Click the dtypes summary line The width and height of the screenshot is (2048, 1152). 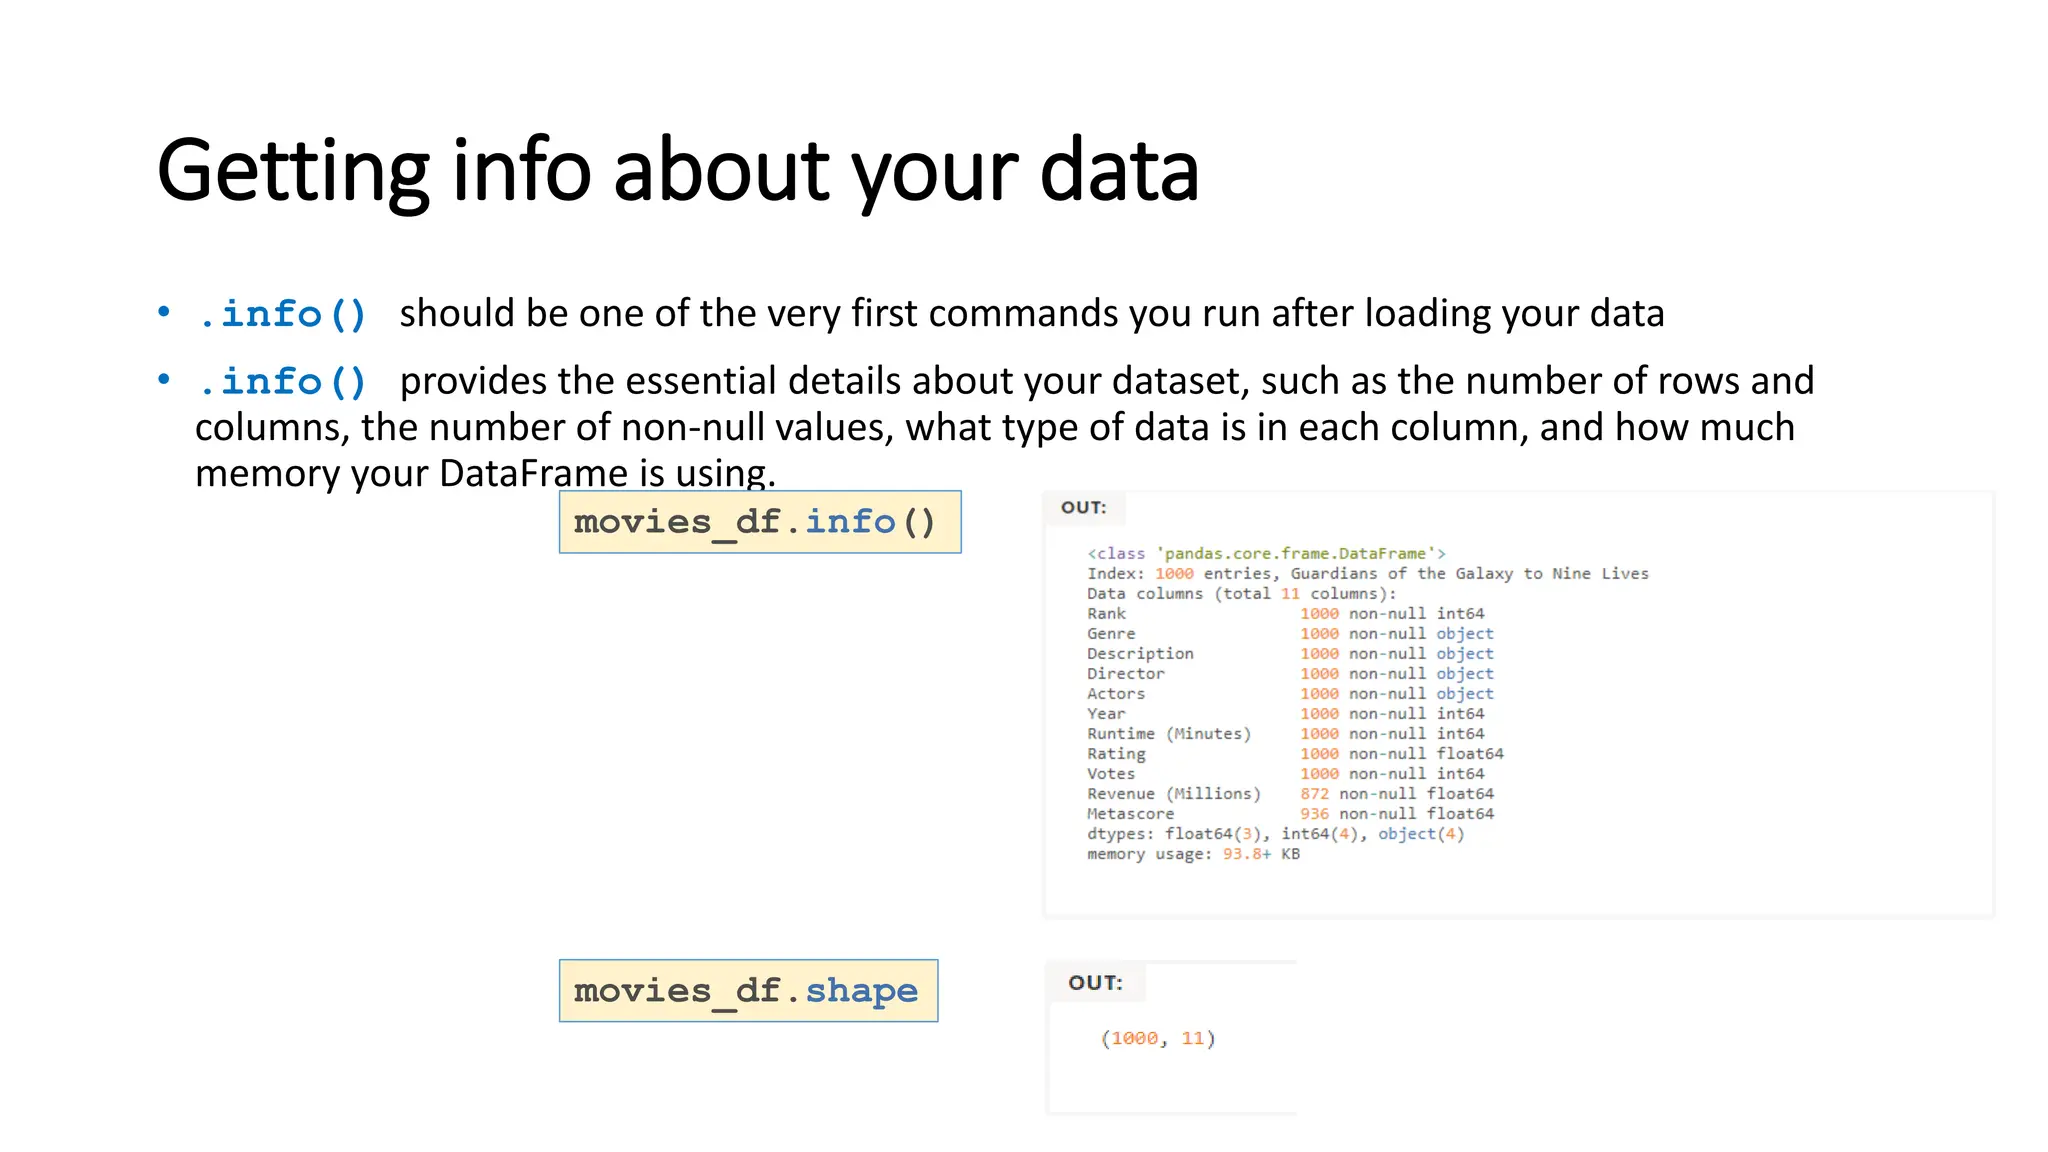coord(1276,833)
